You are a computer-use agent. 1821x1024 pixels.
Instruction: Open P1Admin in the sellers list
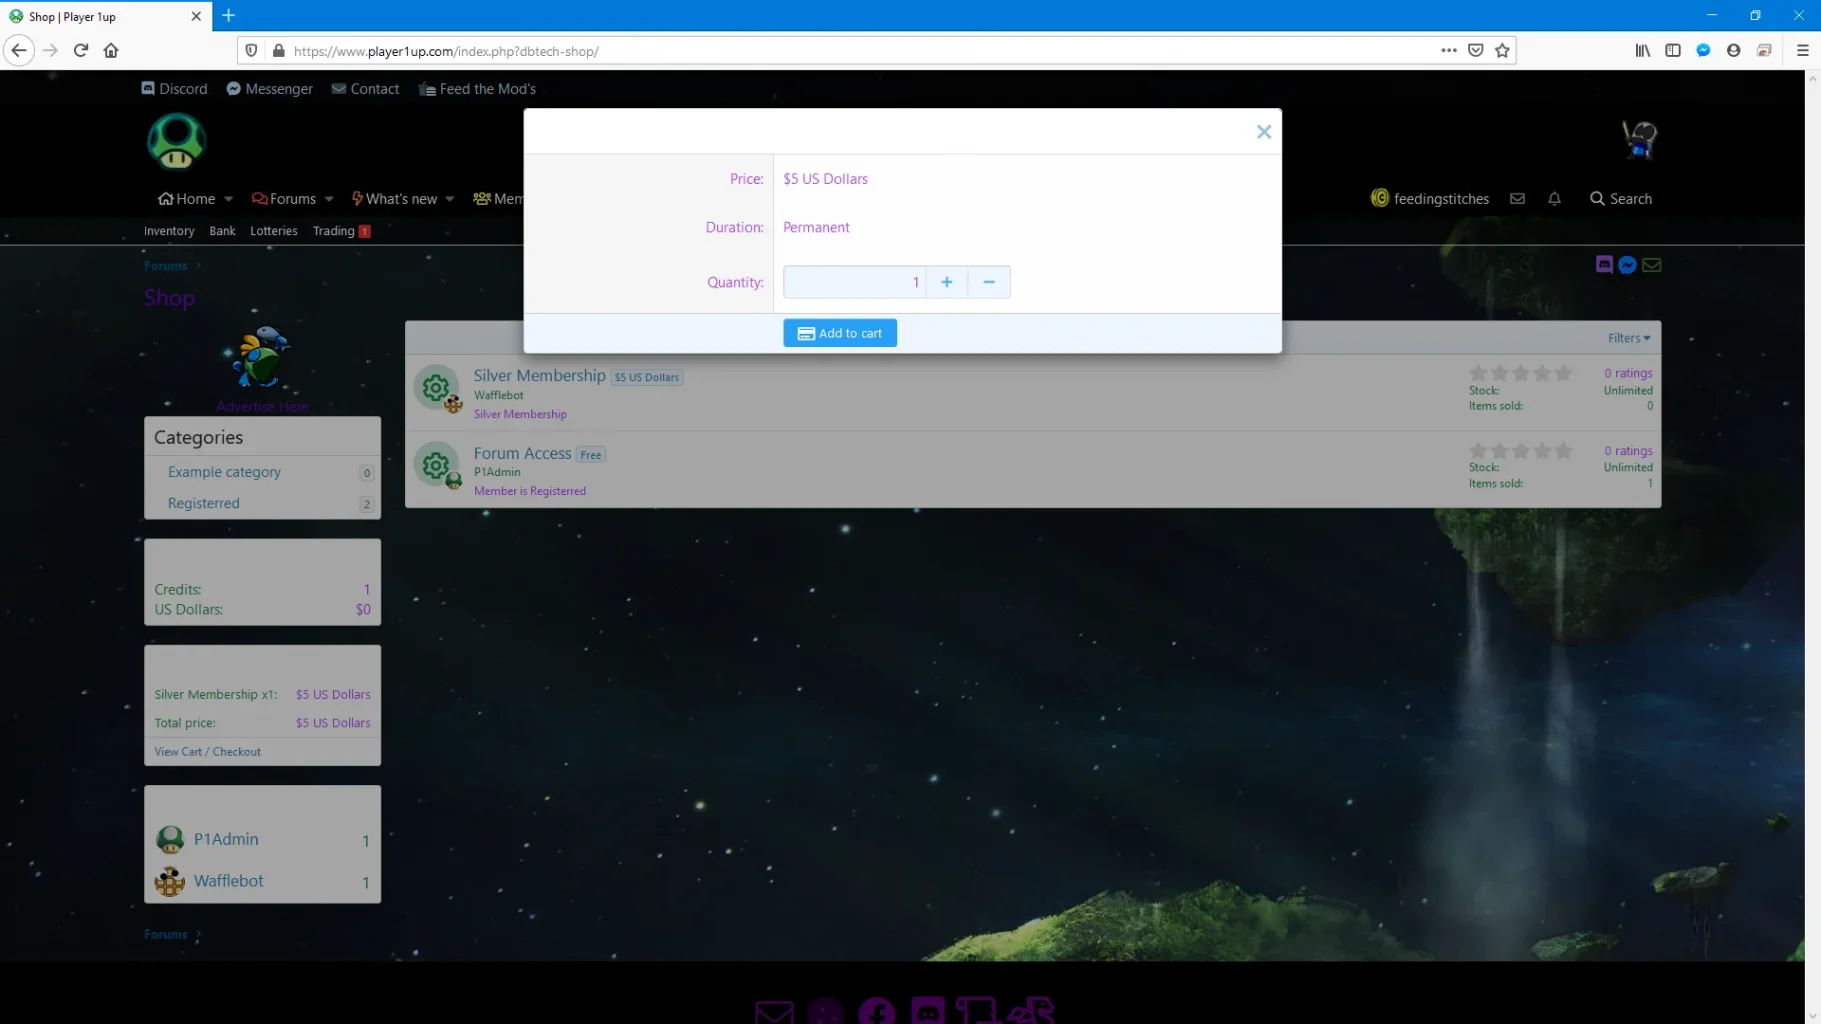pyautogui.click(x=226, y=839)
